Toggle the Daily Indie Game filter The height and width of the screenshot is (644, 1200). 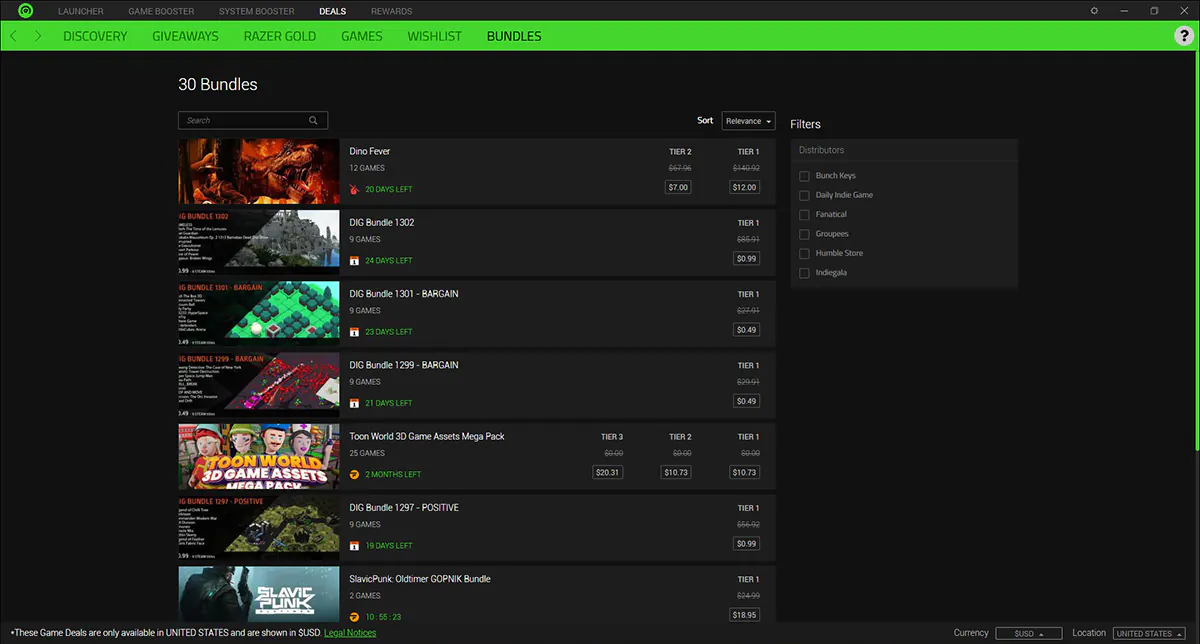[804, 195]
